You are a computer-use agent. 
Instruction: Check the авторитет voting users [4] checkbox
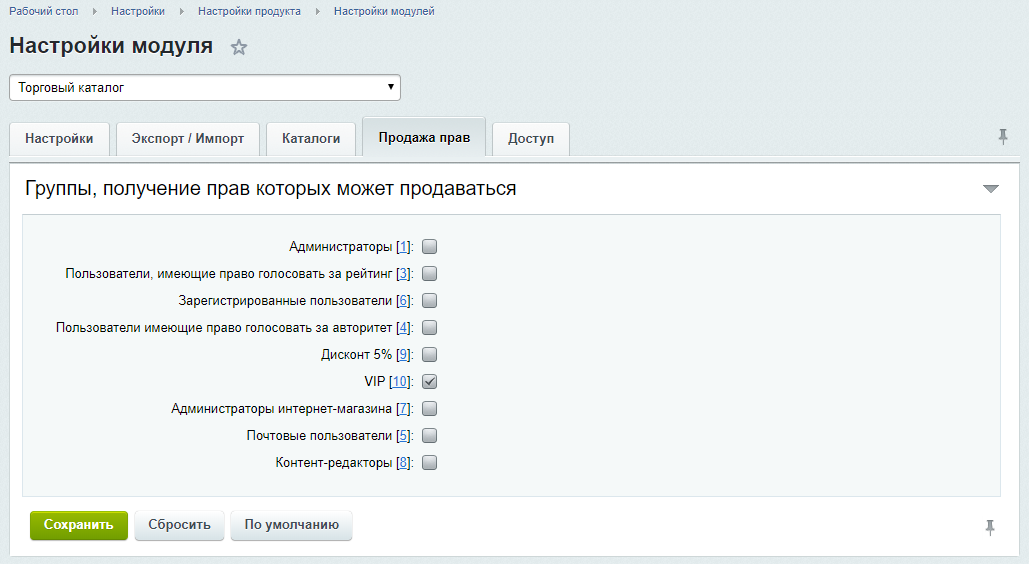(x=429, y=328)
